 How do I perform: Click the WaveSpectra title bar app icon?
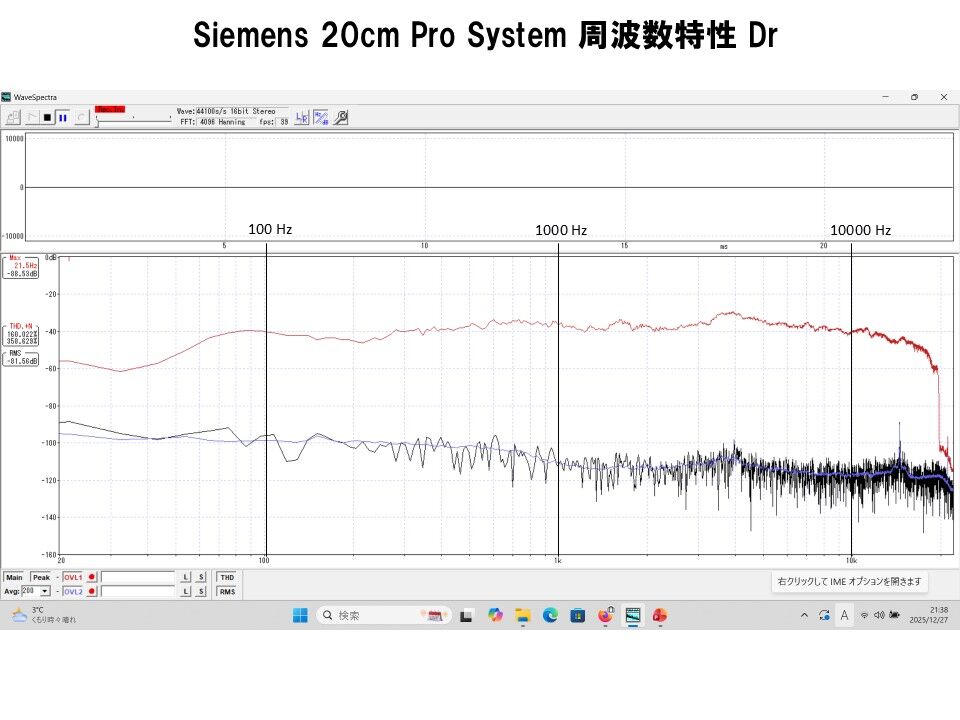click(x=6, y=97)
